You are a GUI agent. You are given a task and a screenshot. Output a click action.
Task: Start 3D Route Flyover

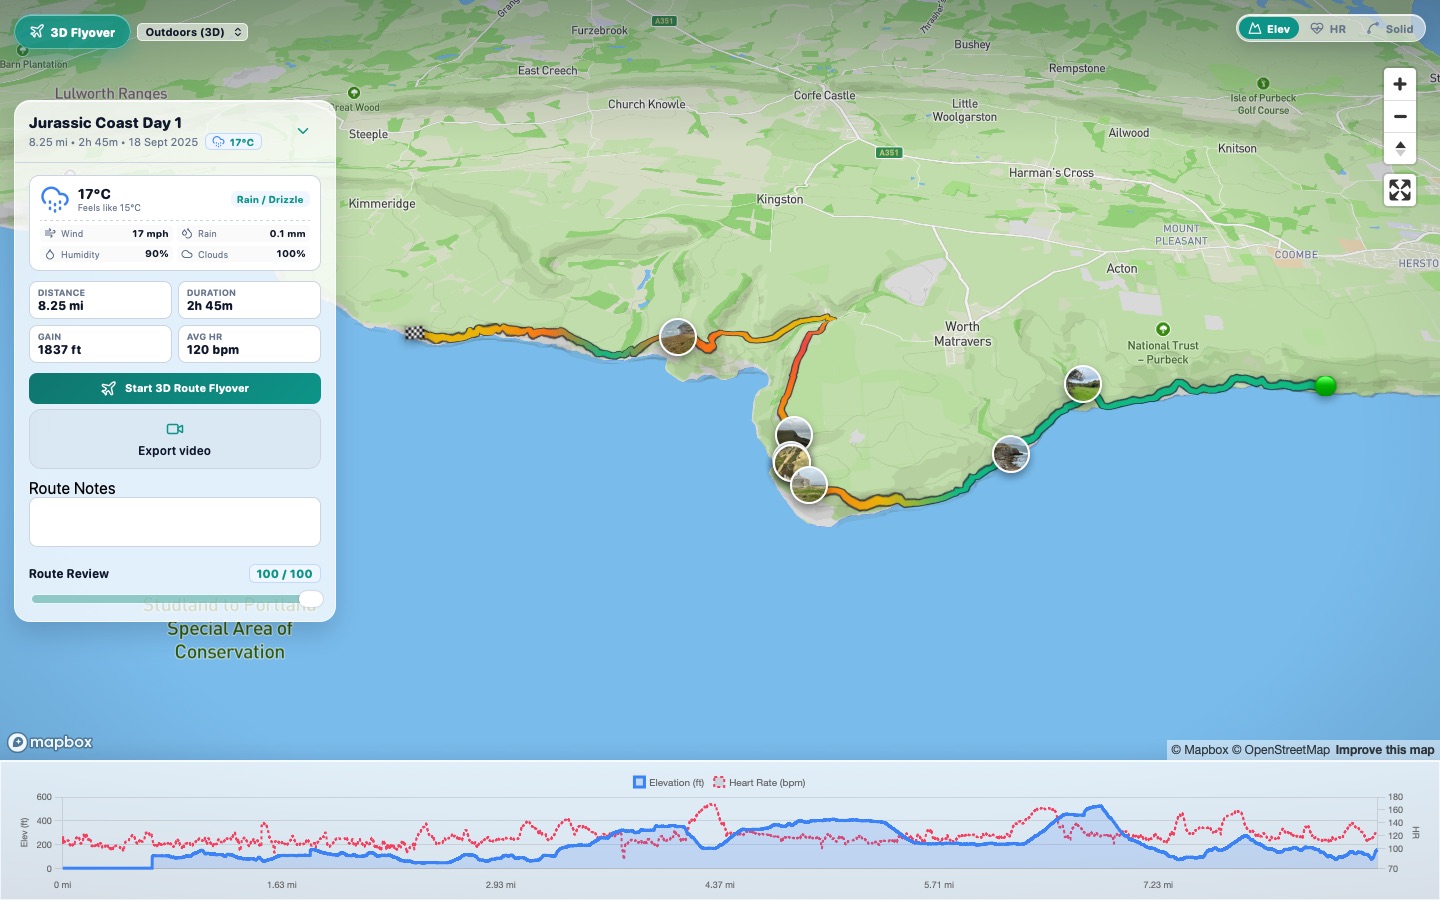pos(175,388)
